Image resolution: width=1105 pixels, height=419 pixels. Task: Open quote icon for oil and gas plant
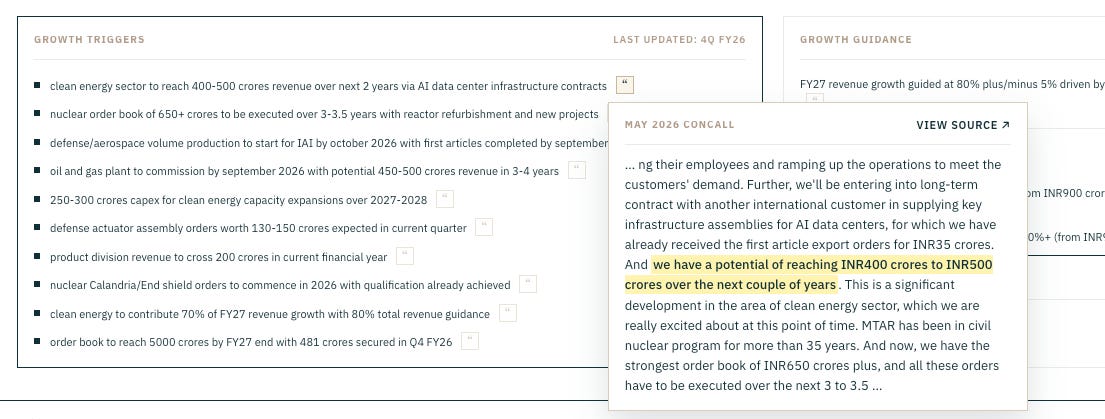(x=576, y=170)
